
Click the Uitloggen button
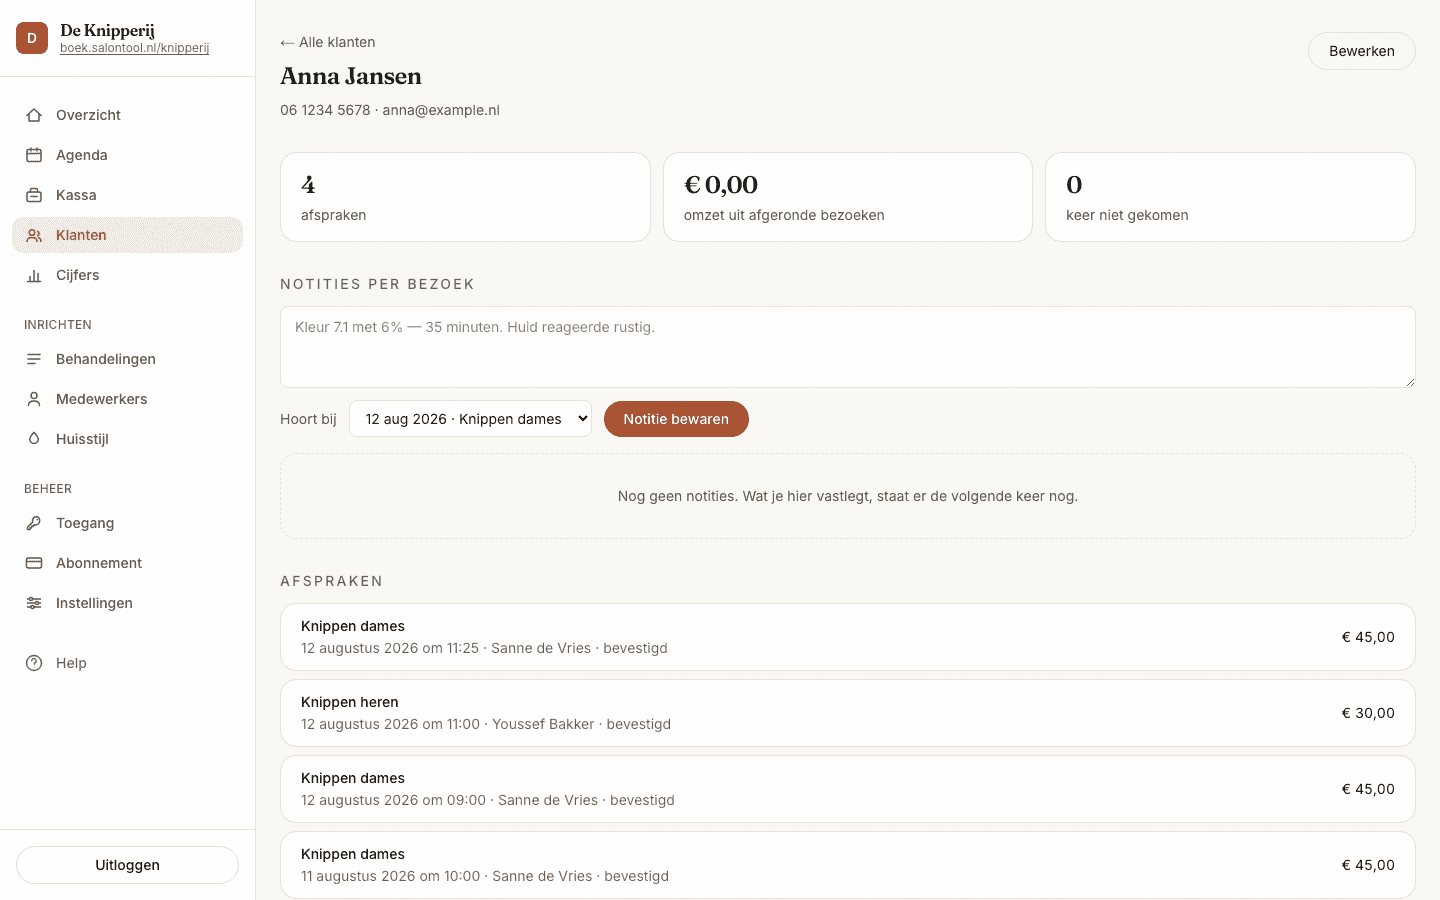pos(127,865)
